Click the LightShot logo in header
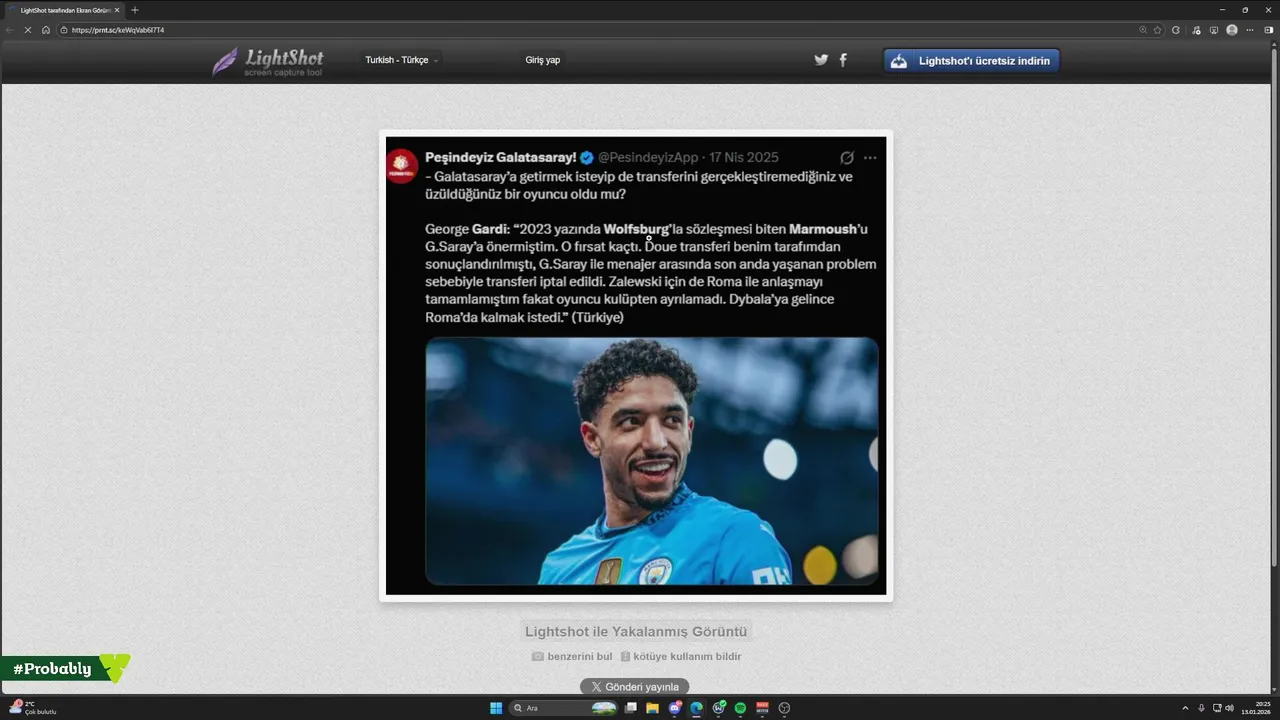The width and height of the screenshot is (1280, 720). [268, 62]
